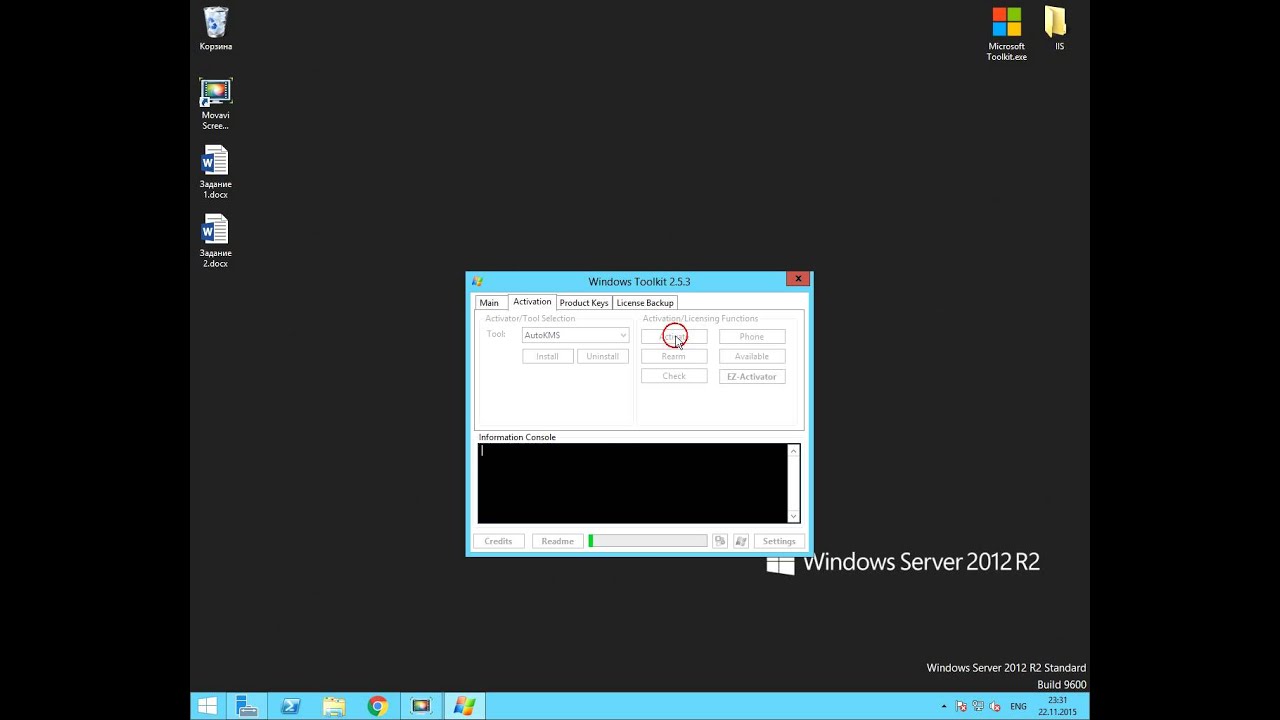Viewport: 1280px width, 720px height.
Task: Click the Uninstall button
Action: [x=603, y=356]
